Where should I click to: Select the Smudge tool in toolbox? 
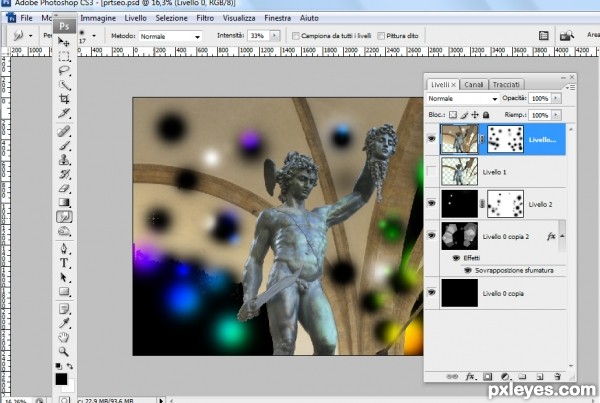[64, 217]
